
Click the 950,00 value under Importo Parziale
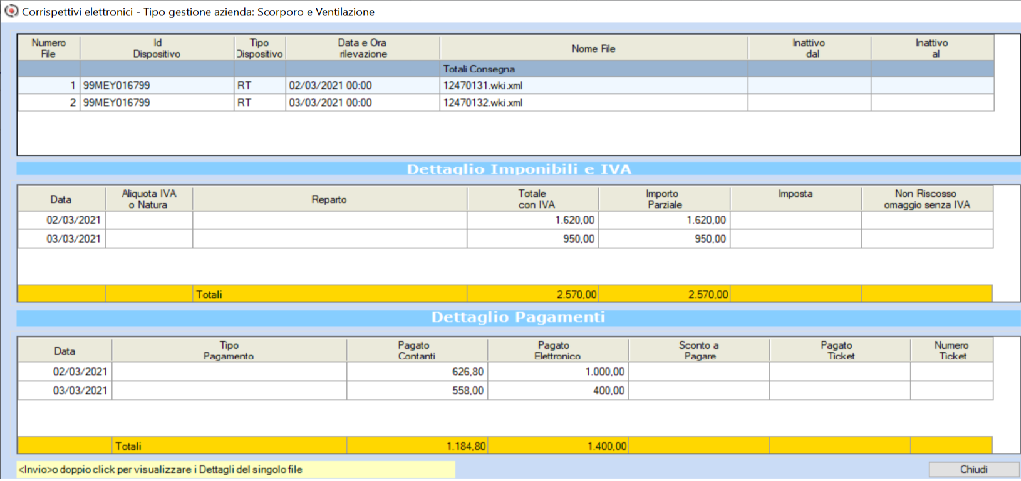710,239
